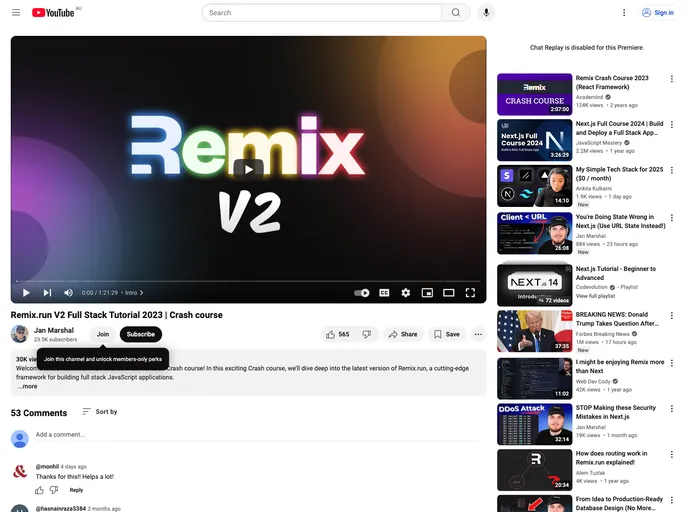The height and width of the screenshot is (512, 688).
Task: Open @monhil commenter profile link
Action: coord(47,466)
